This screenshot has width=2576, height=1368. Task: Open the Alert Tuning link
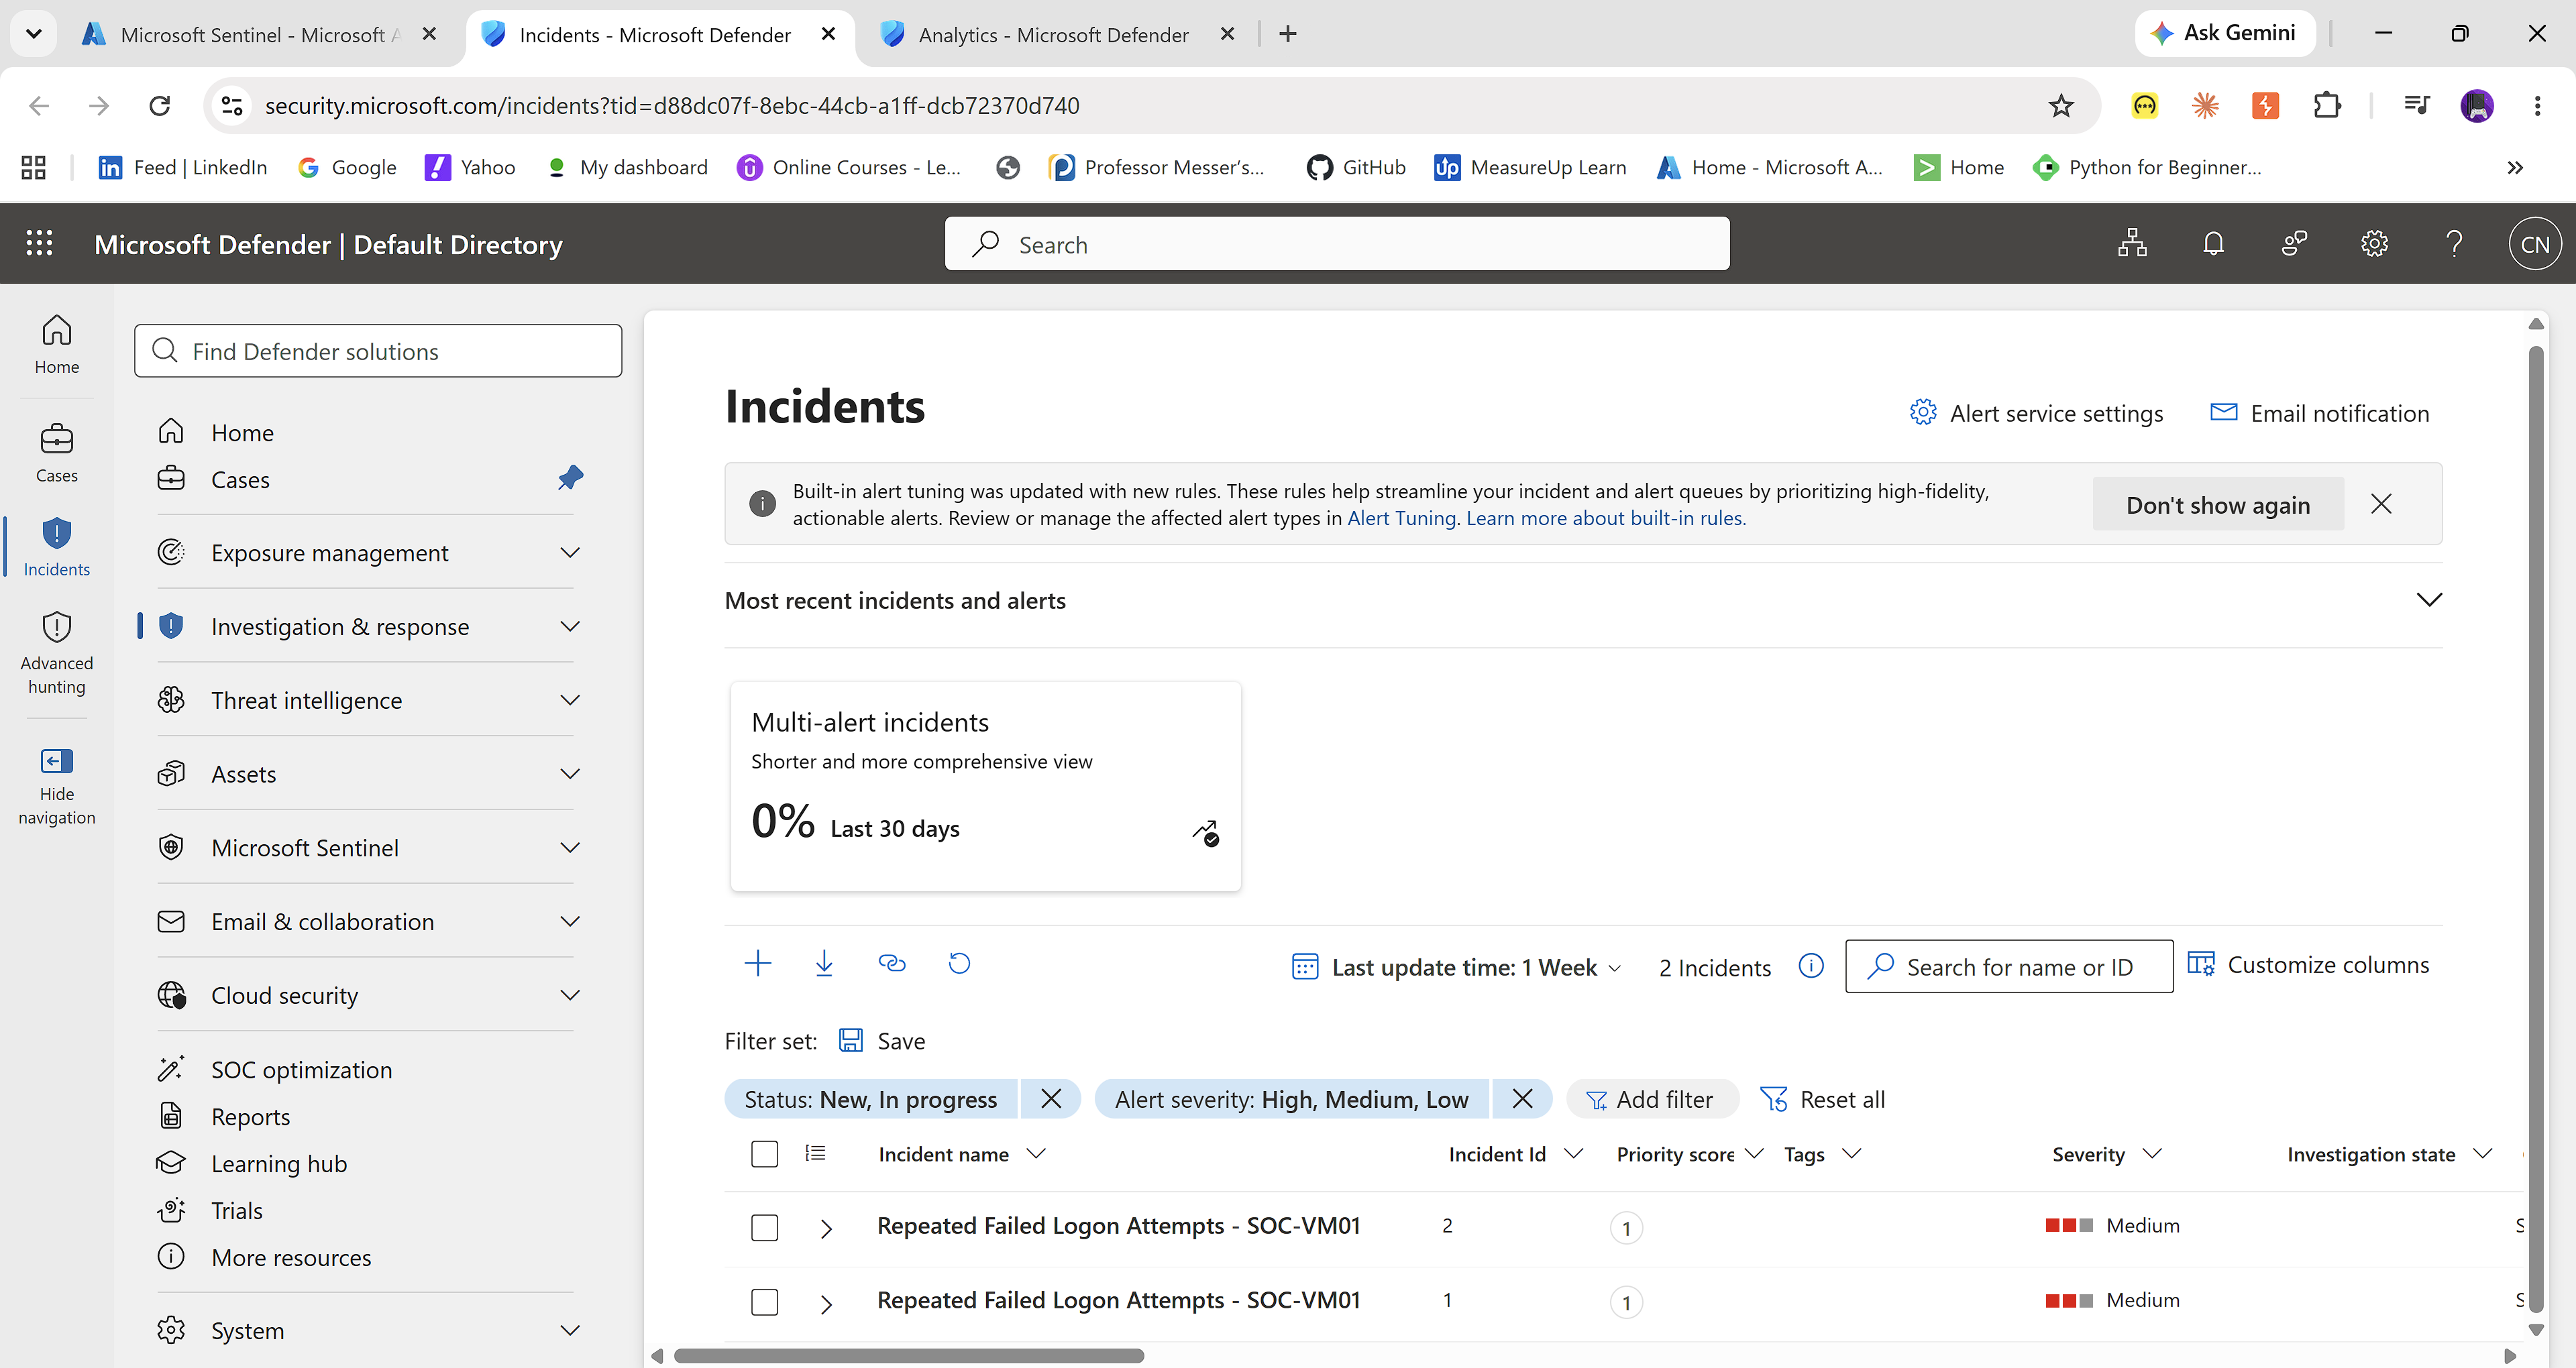[1402, 518]
